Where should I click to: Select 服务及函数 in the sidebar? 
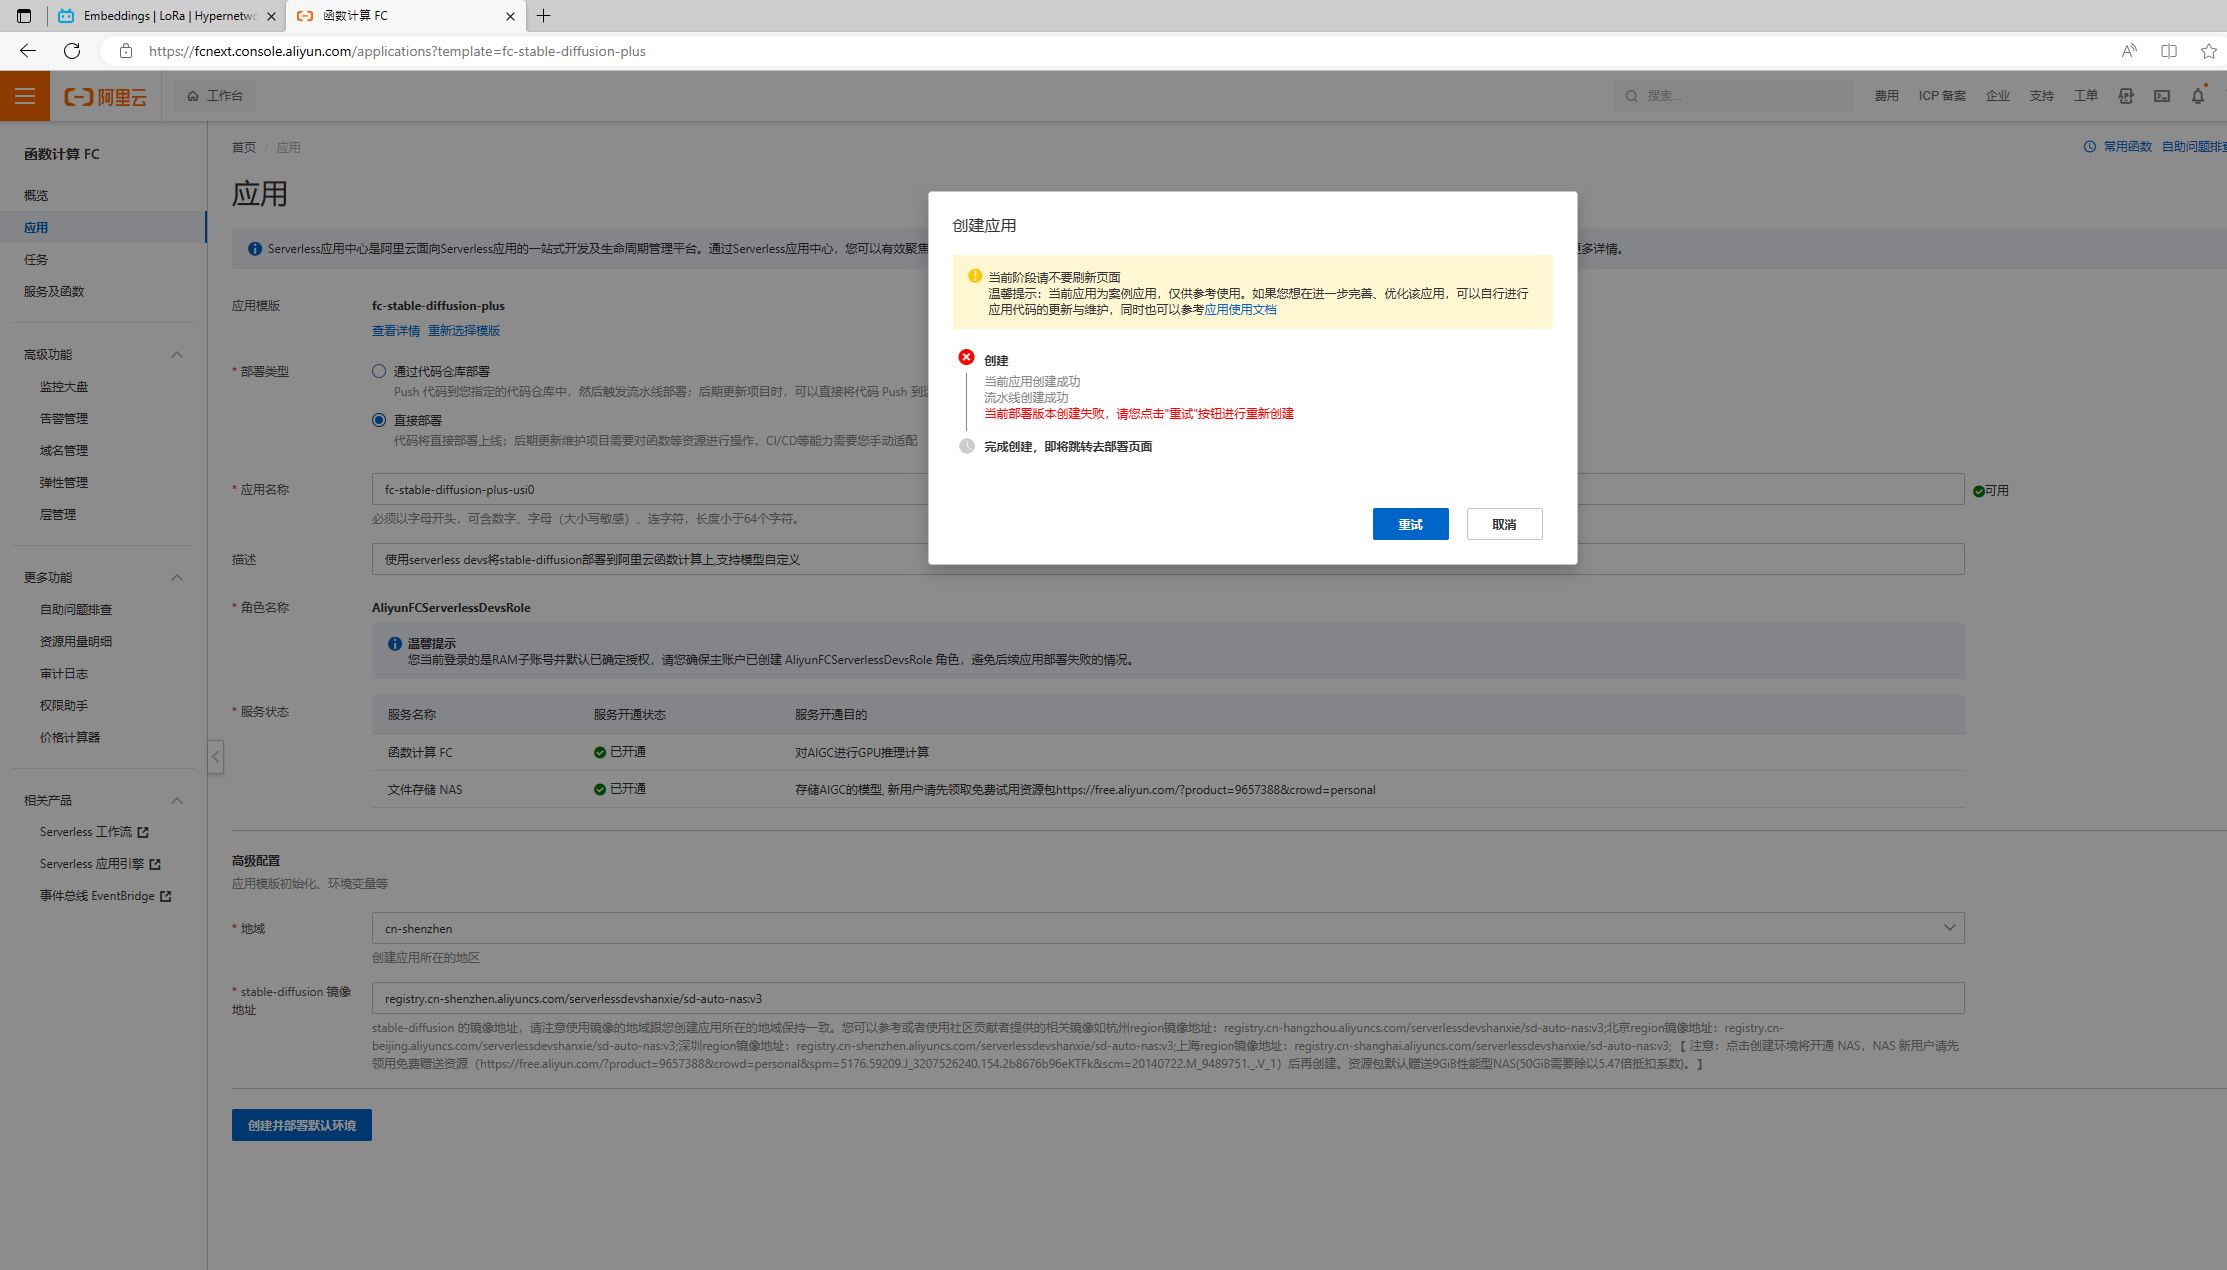point(54,292)
